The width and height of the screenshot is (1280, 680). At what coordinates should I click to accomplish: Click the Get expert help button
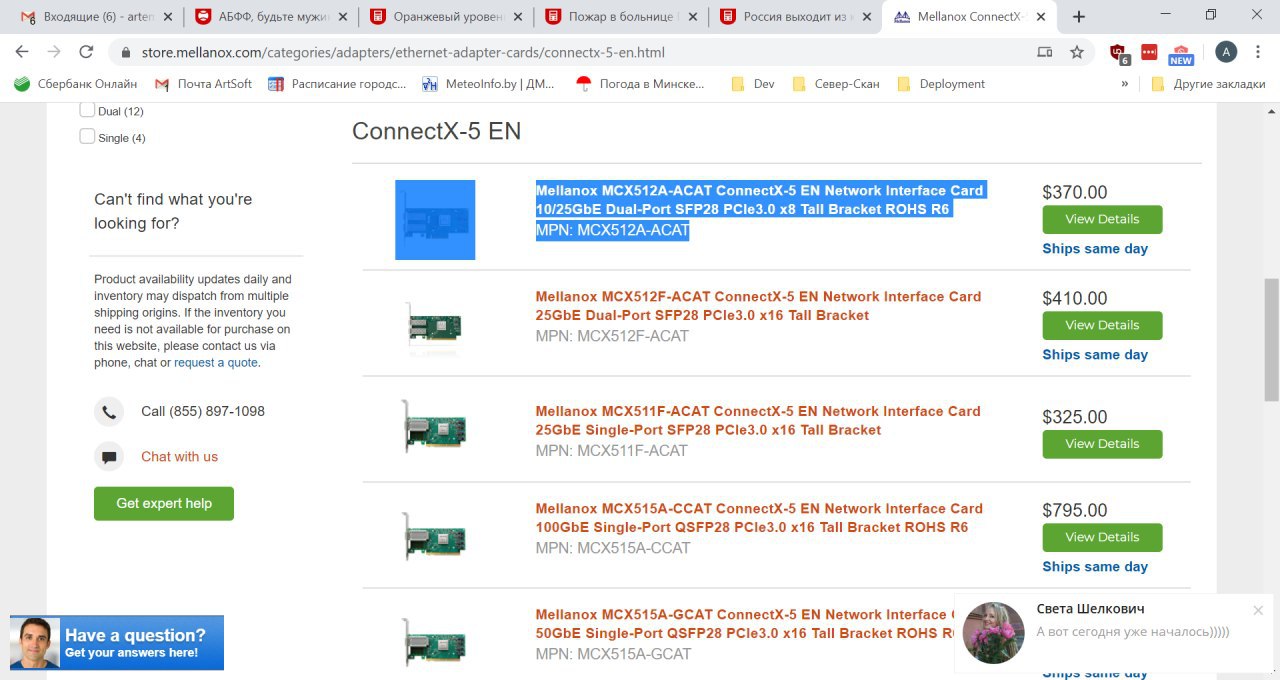coord(164,503)
